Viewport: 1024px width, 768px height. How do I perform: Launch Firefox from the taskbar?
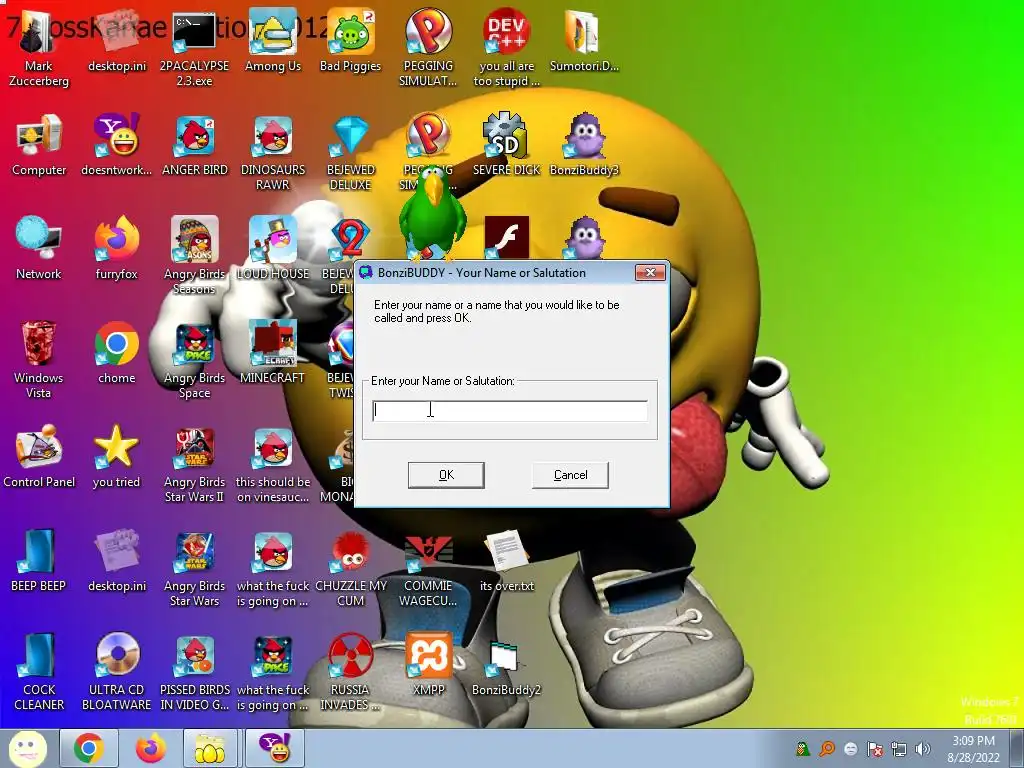click(x=151, y=748)
